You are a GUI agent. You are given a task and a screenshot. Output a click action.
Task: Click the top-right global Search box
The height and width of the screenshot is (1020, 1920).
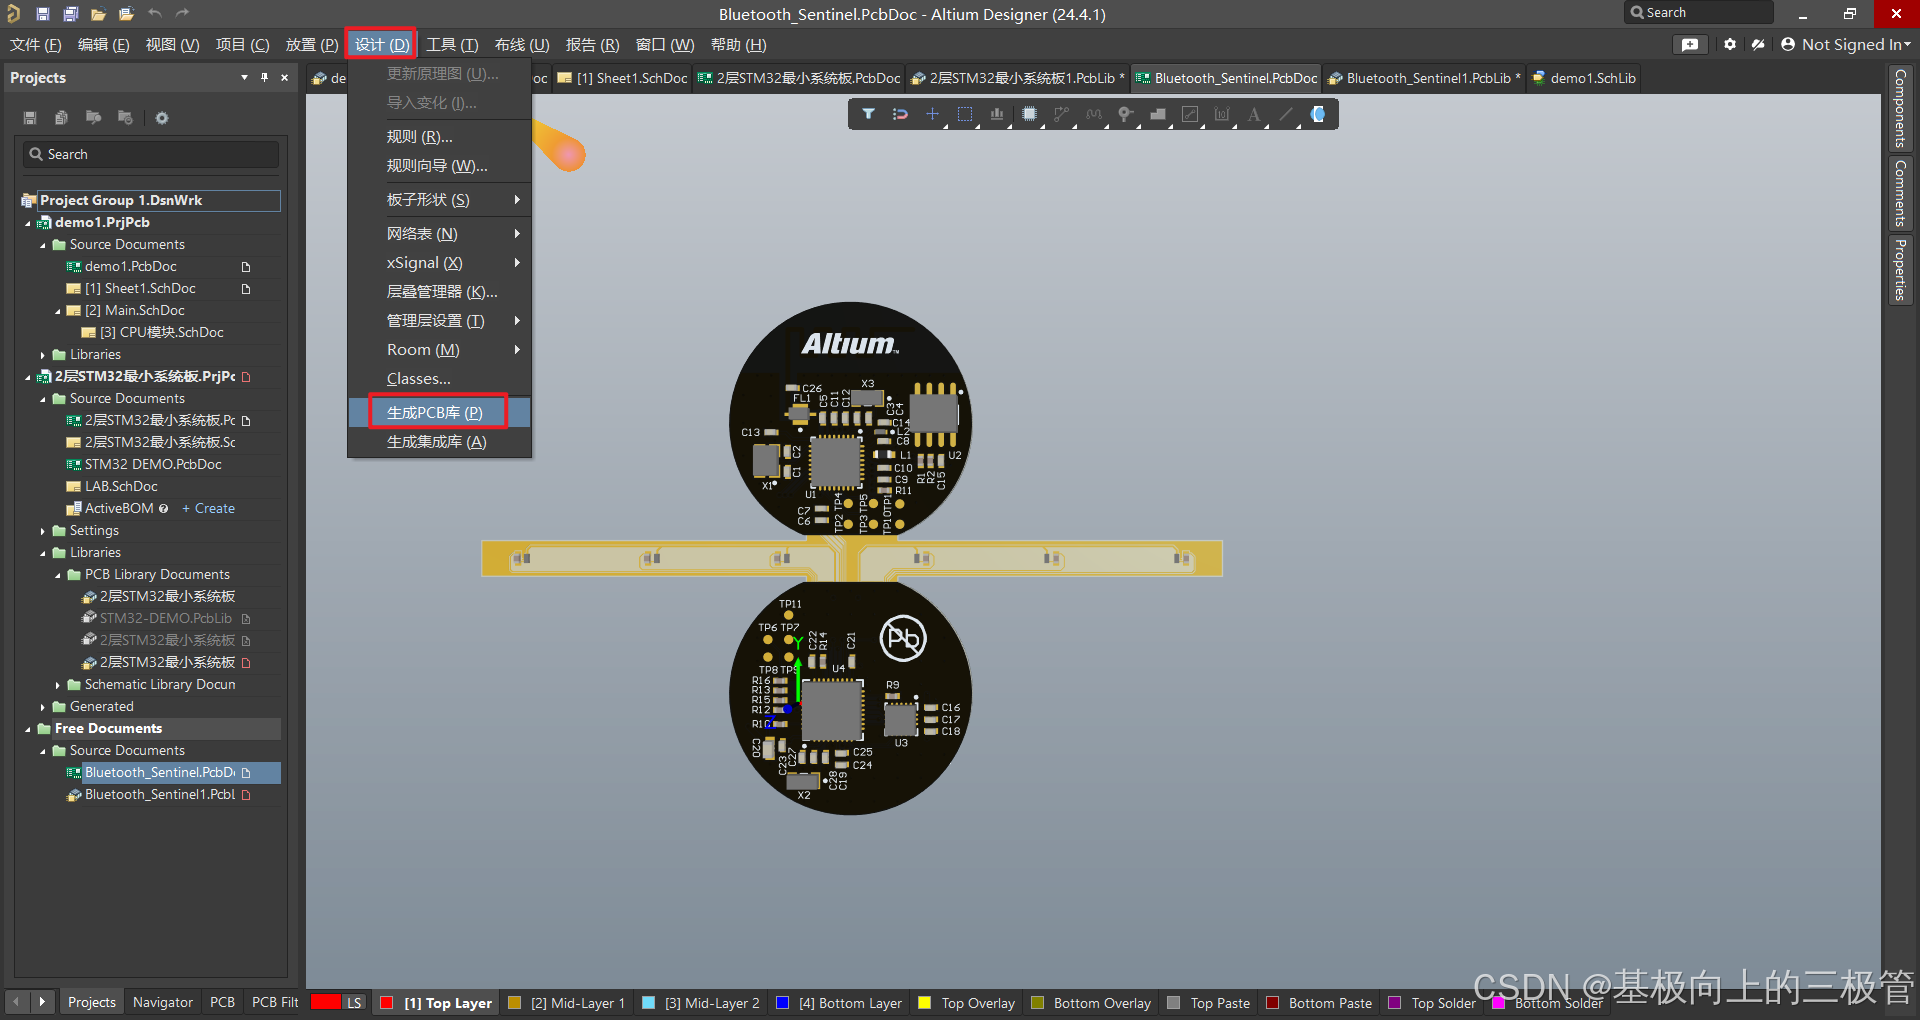pyautogui.click(x=1698, y=13)
